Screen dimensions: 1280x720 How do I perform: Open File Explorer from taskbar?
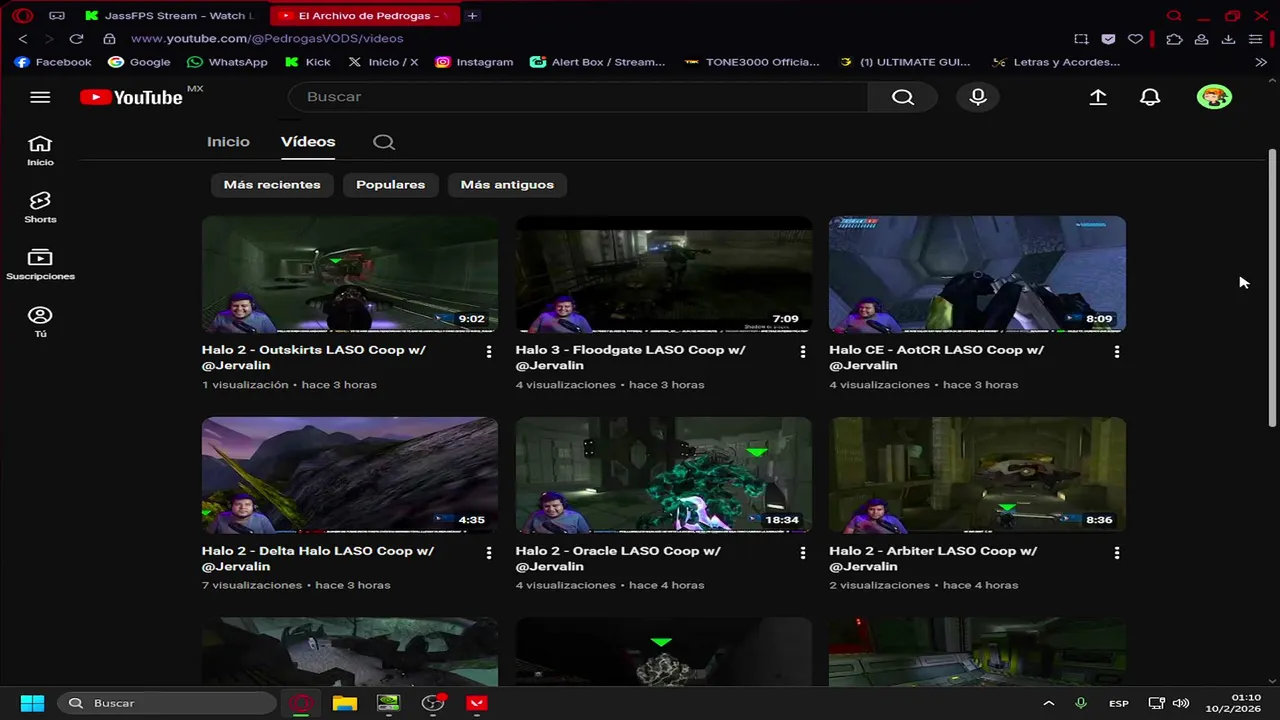click(x=344, y=703)
